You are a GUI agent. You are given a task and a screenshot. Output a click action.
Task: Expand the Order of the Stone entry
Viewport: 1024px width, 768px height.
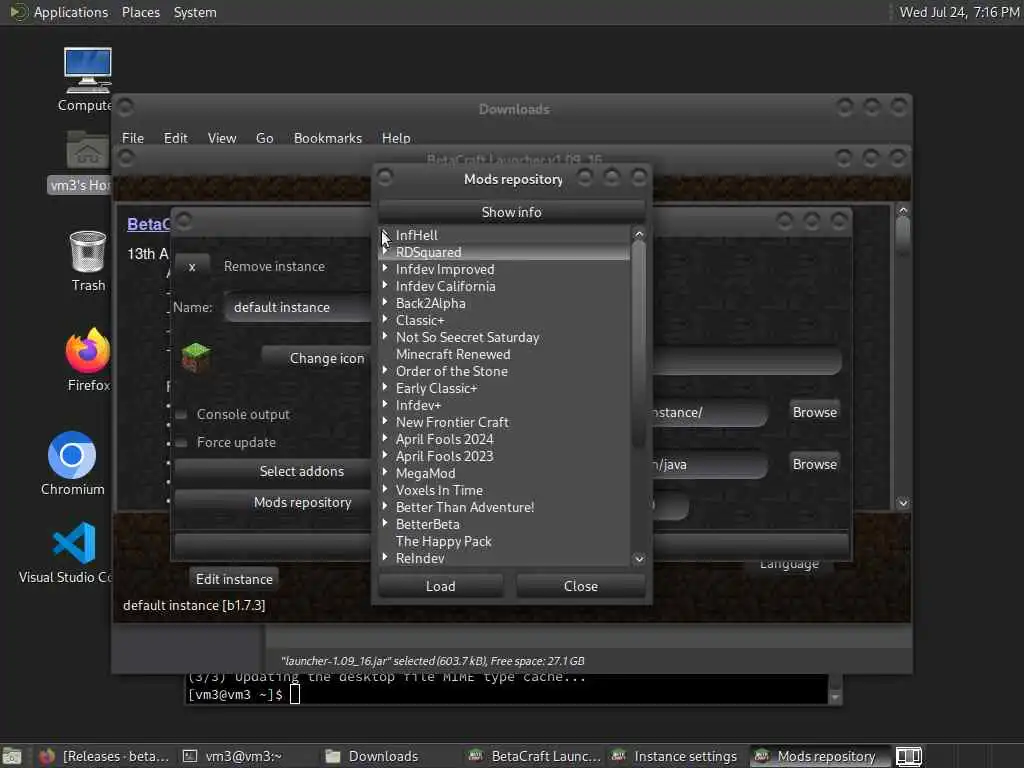385,370
